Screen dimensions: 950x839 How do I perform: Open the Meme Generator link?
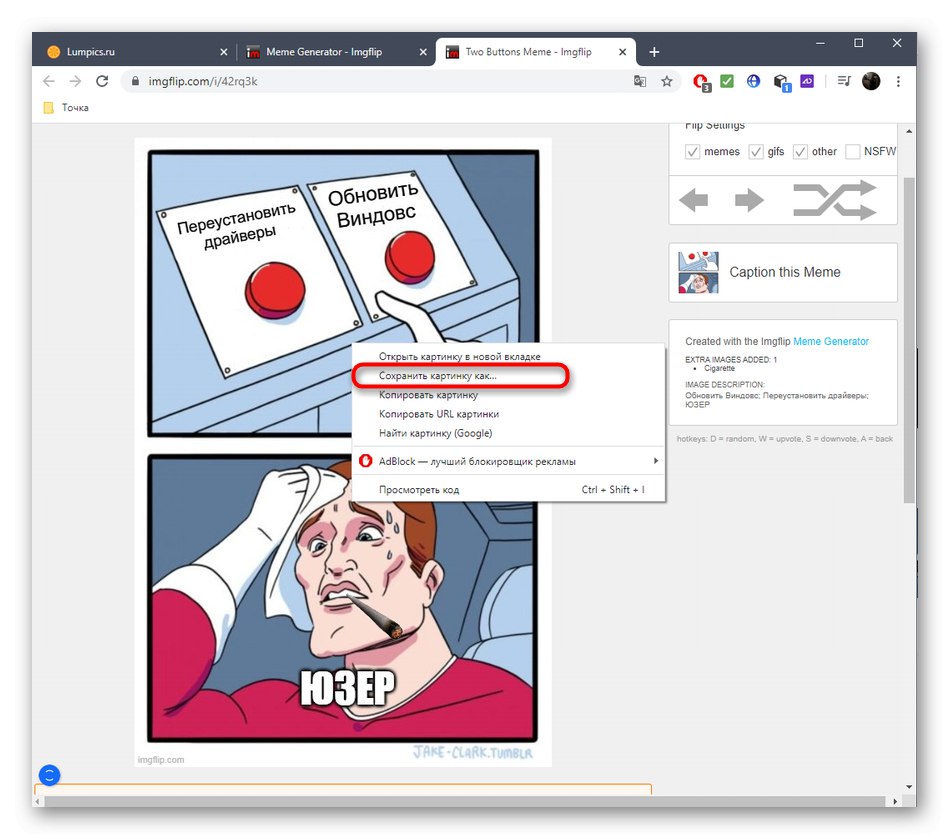[831, 342]
